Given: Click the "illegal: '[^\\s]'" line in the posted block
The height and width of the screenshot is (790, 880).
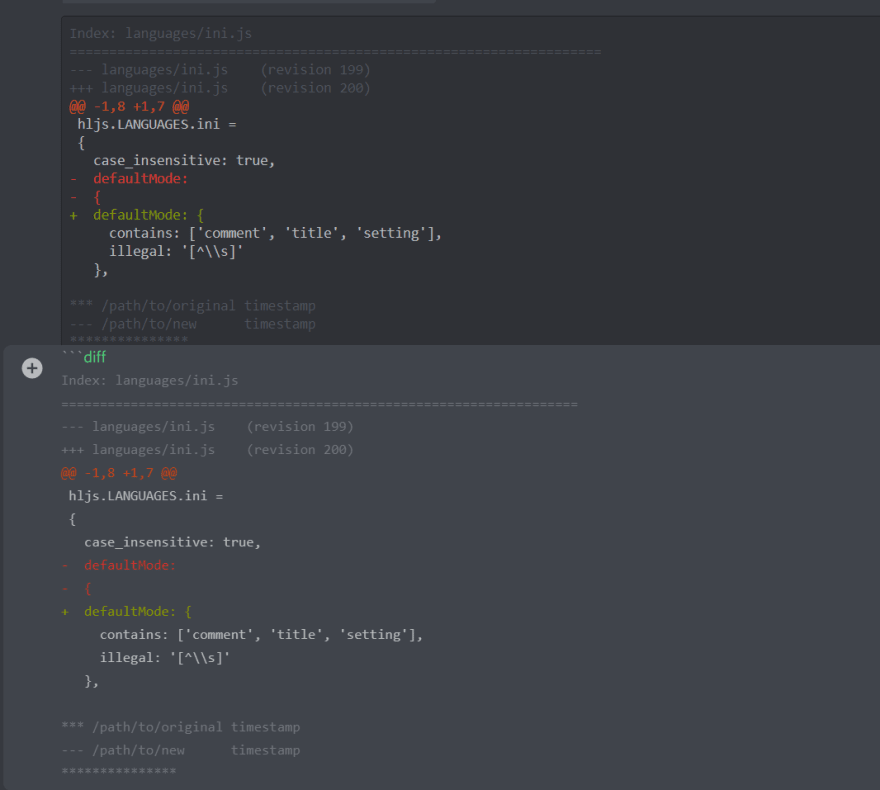Looking at the screenshot, I should [x=176, y=251].
